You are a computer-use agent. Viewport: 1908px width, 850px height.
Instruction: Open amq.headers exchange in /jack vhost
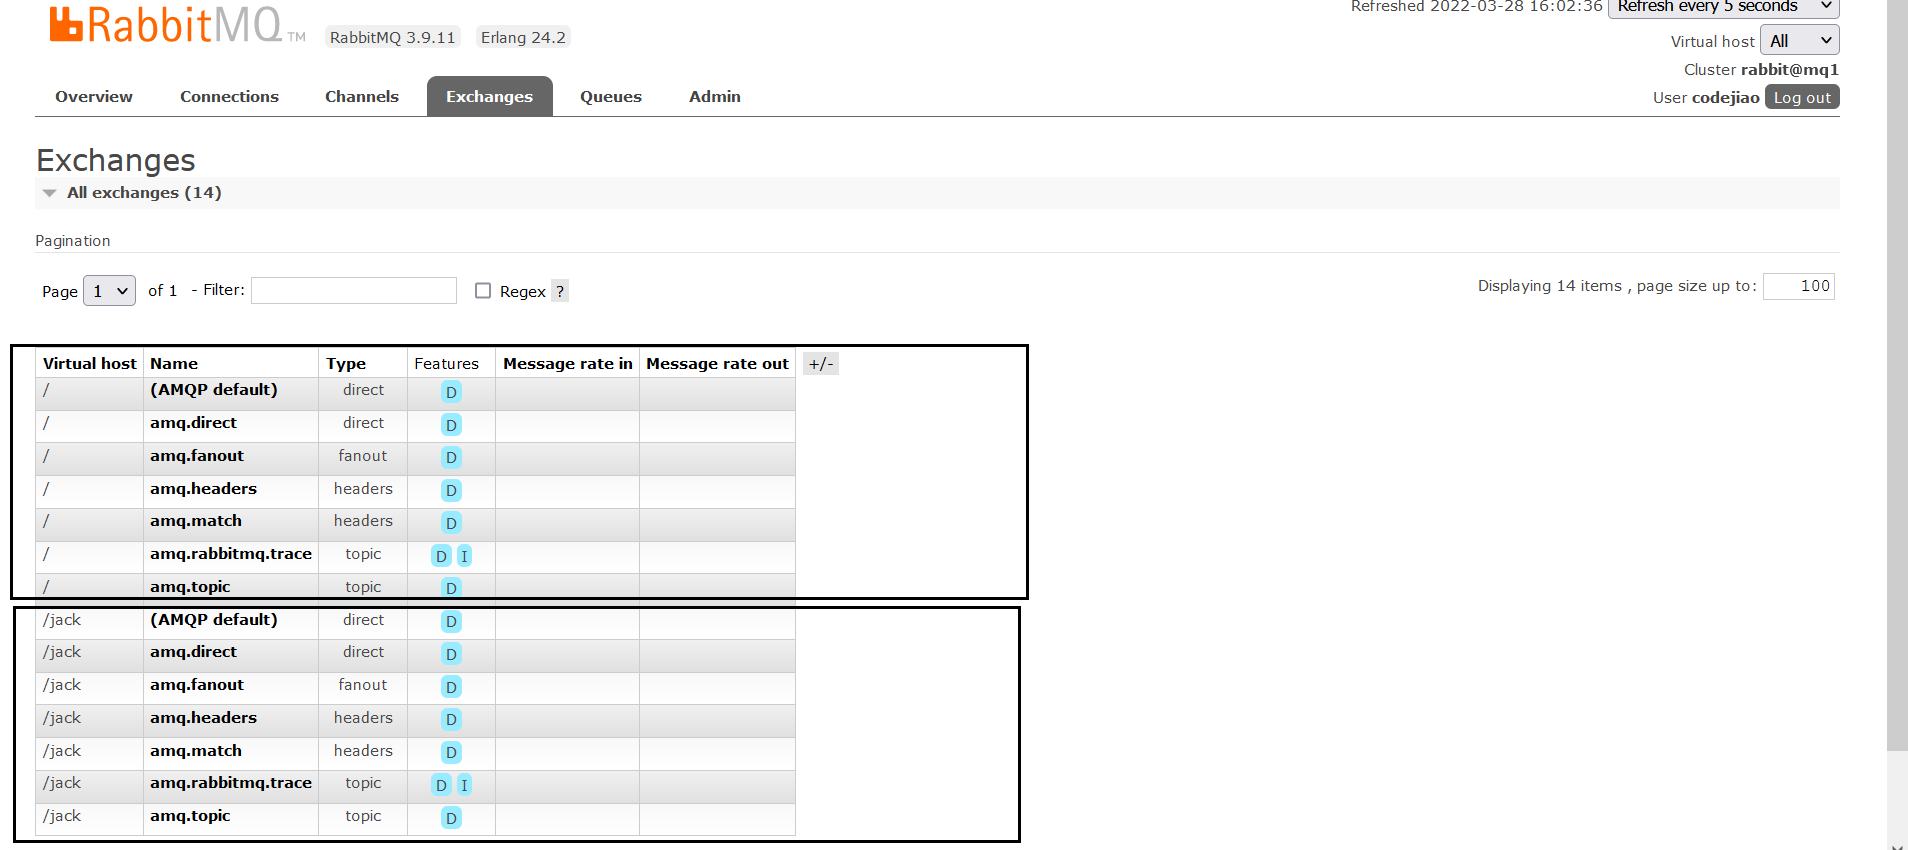point(203,718)
